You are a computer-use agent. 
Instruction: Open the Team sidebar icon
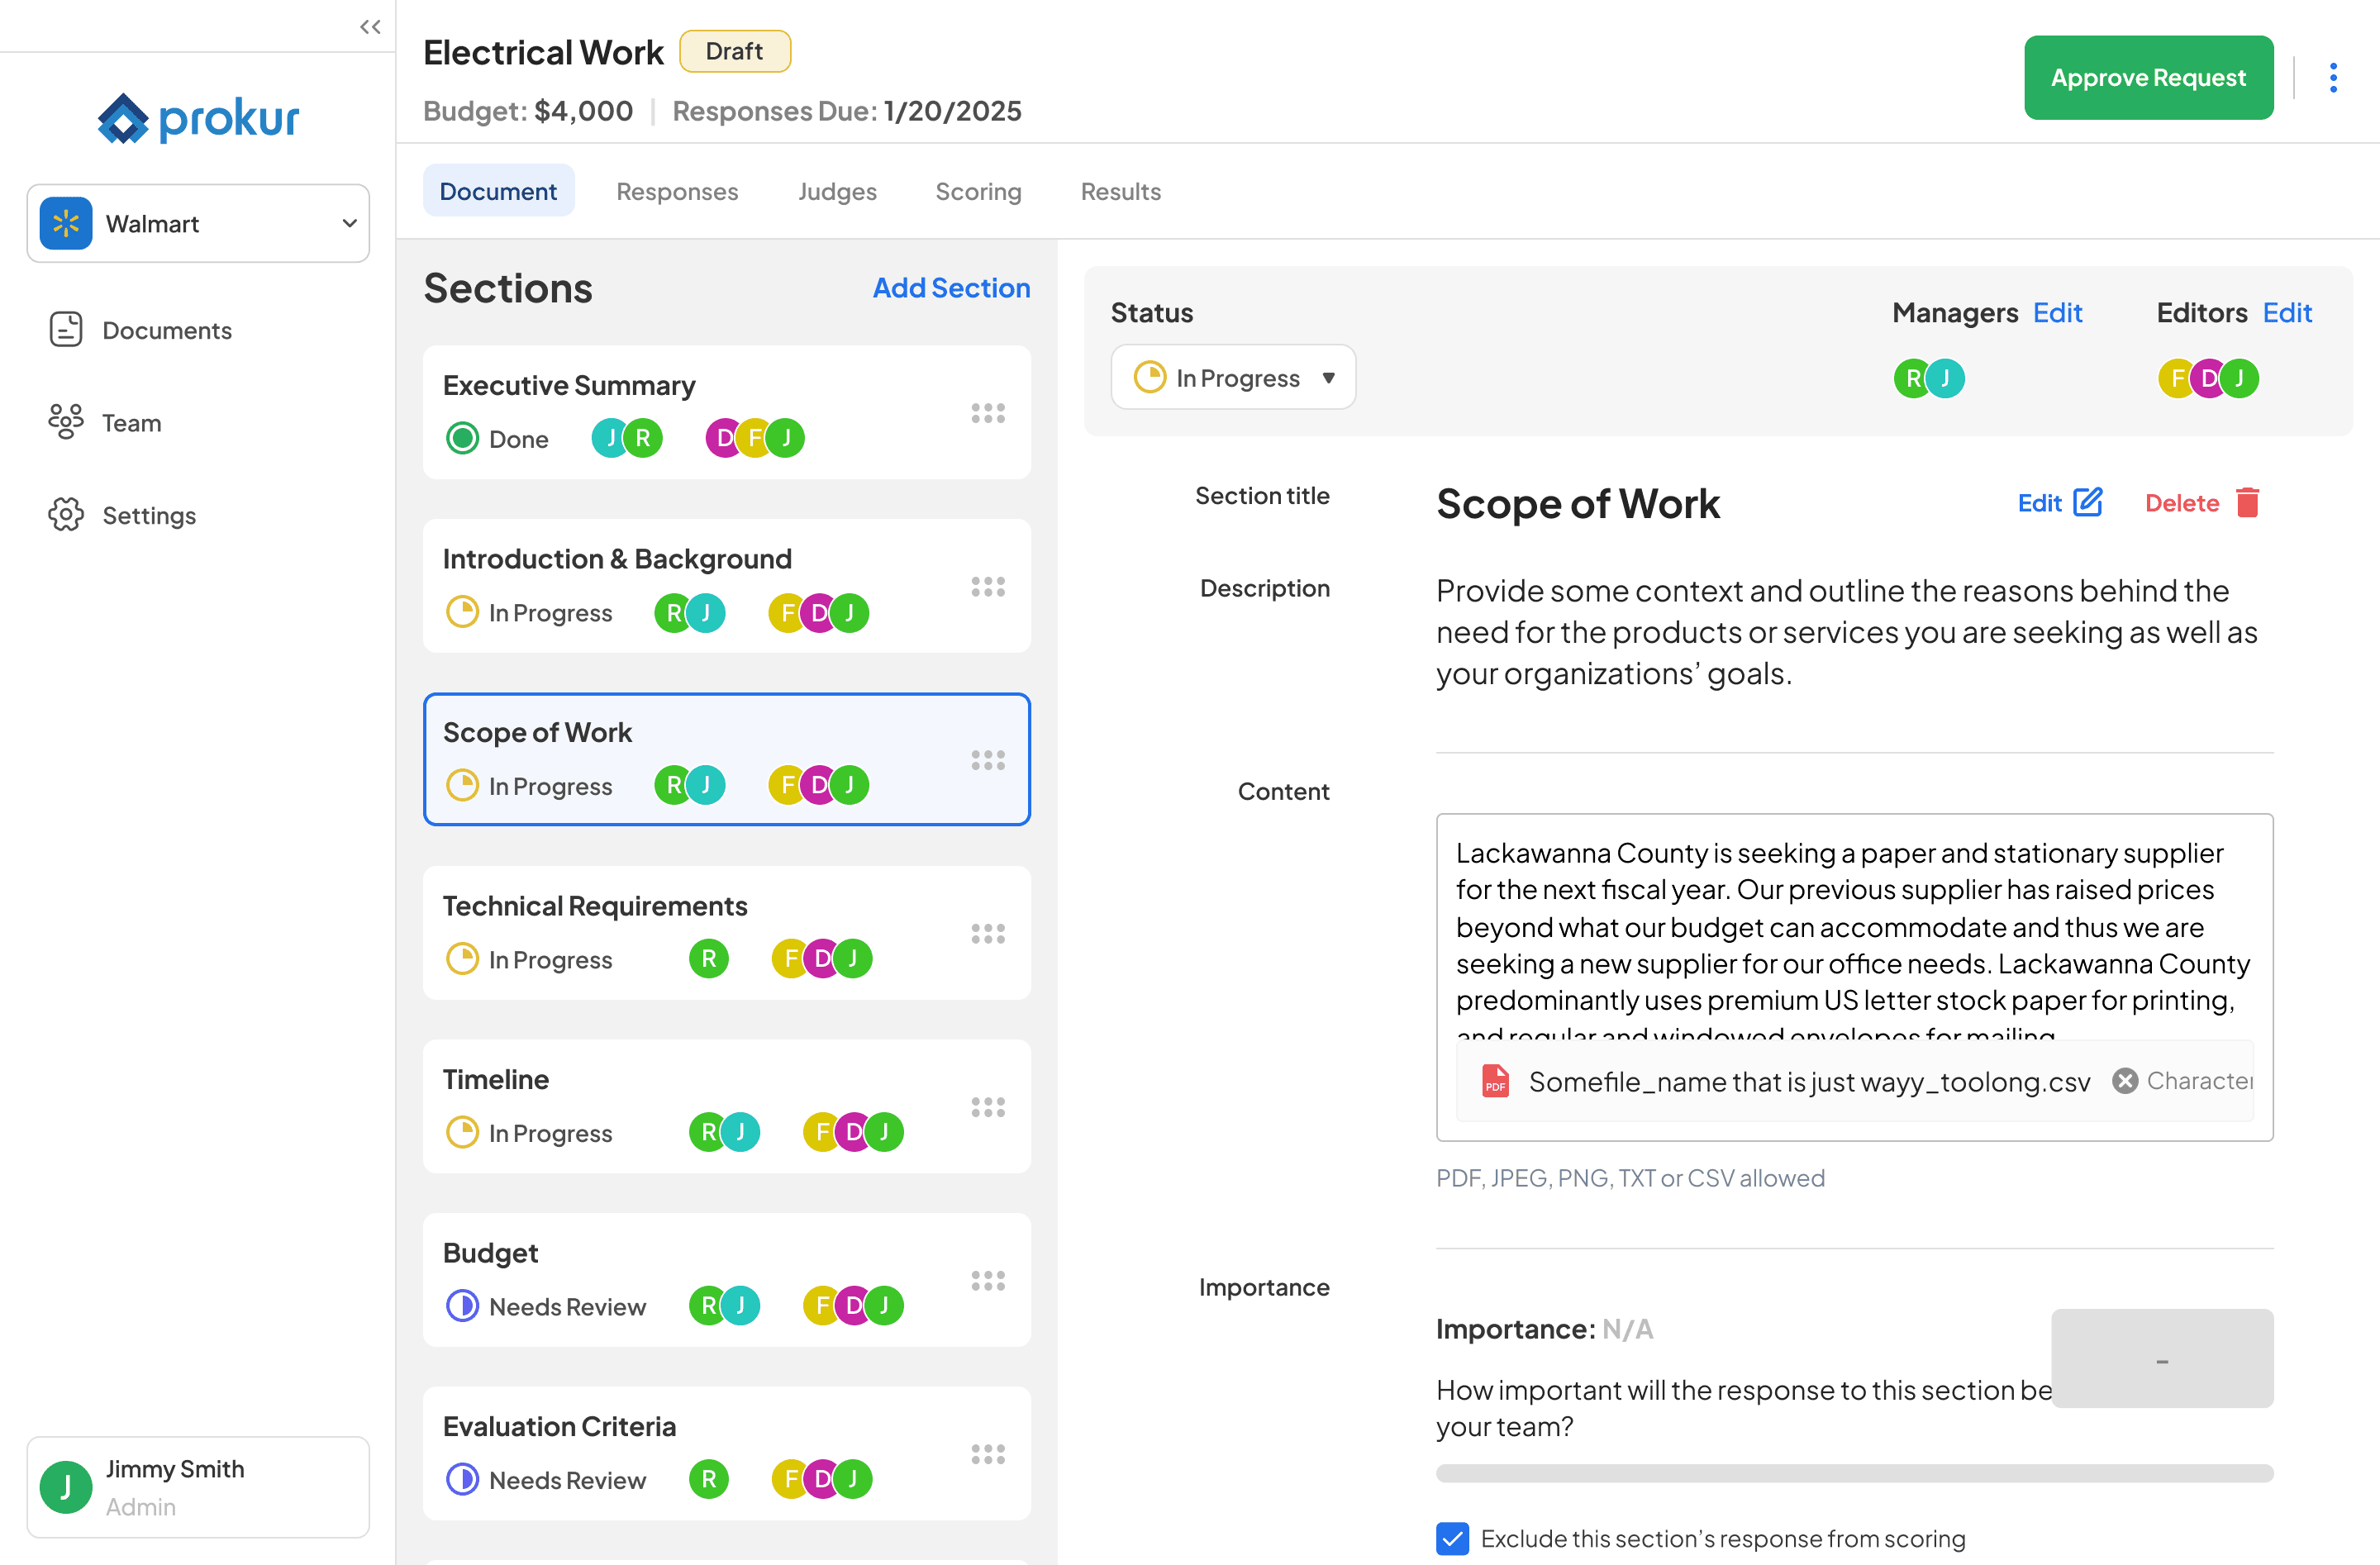click(x=66, y=422)
